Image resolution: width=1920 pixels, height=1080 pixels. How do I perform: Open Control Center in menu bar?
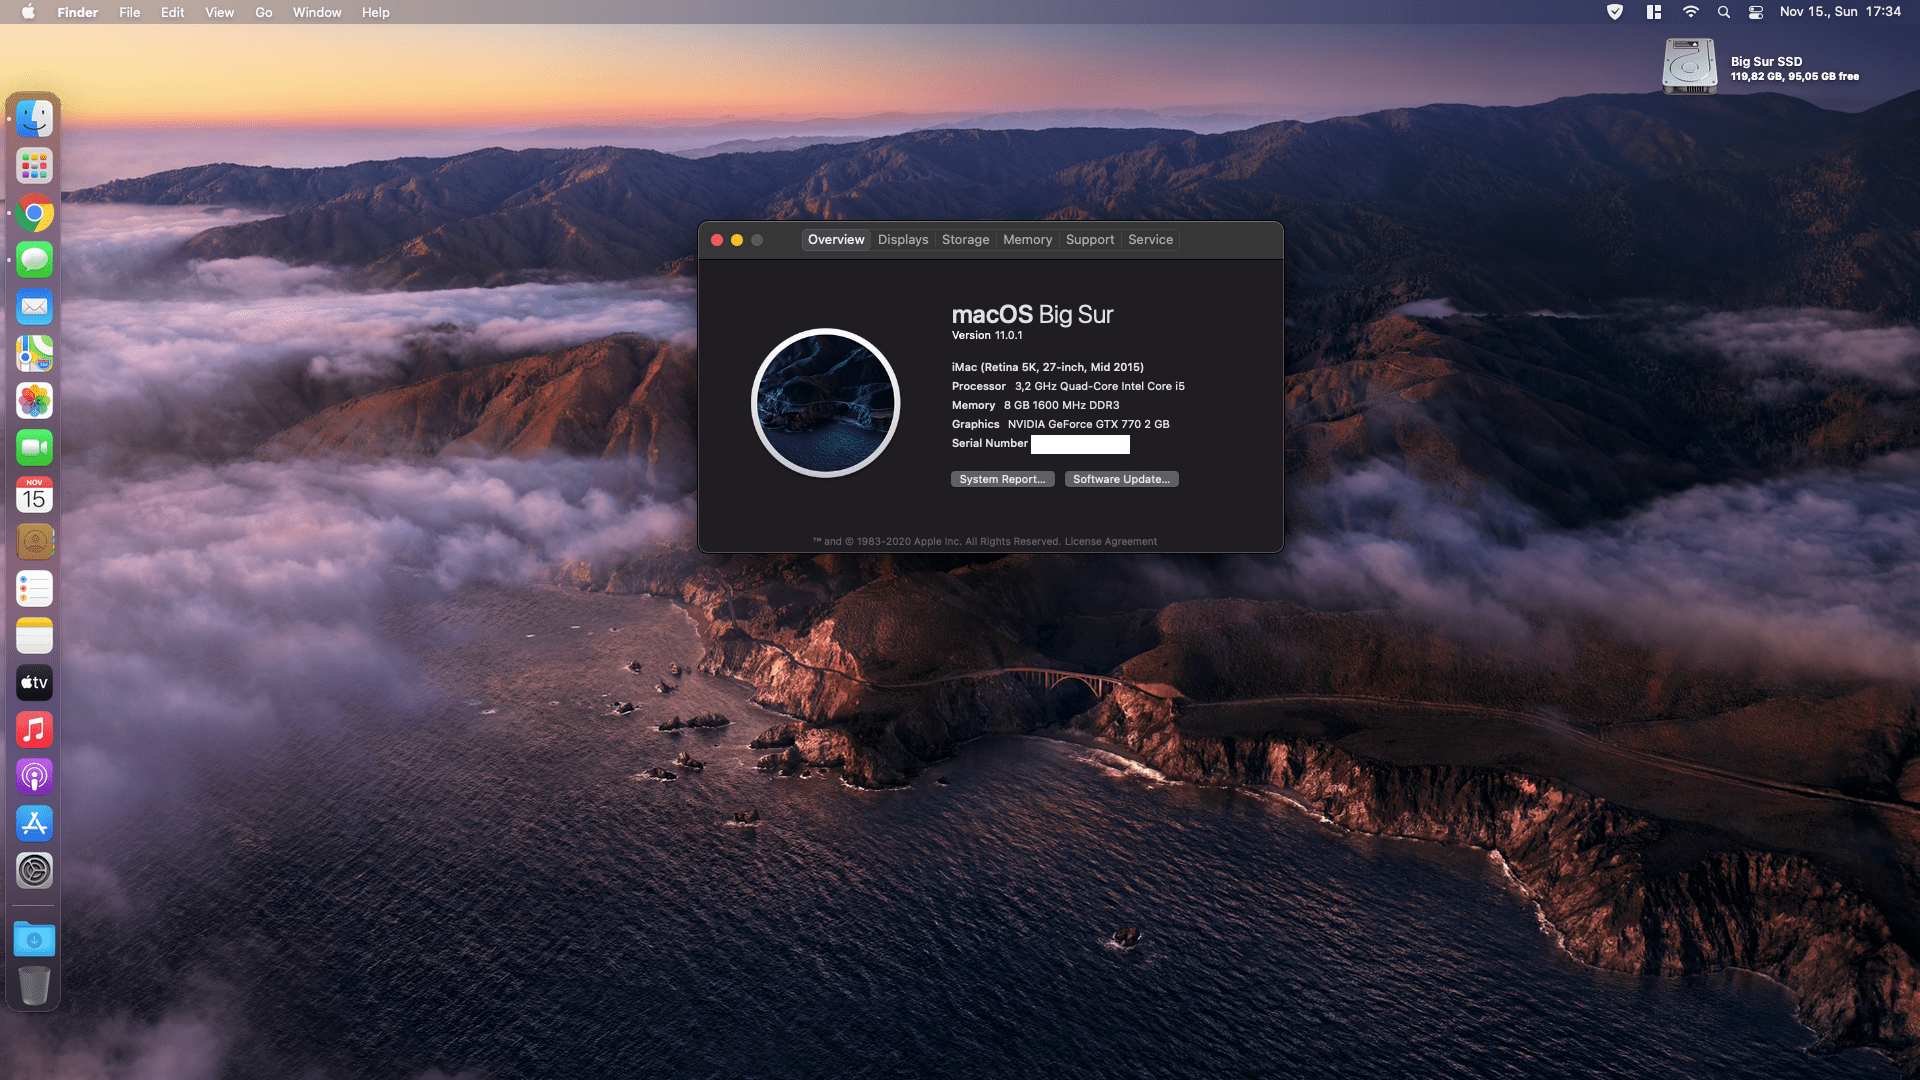pos(1755,12)
